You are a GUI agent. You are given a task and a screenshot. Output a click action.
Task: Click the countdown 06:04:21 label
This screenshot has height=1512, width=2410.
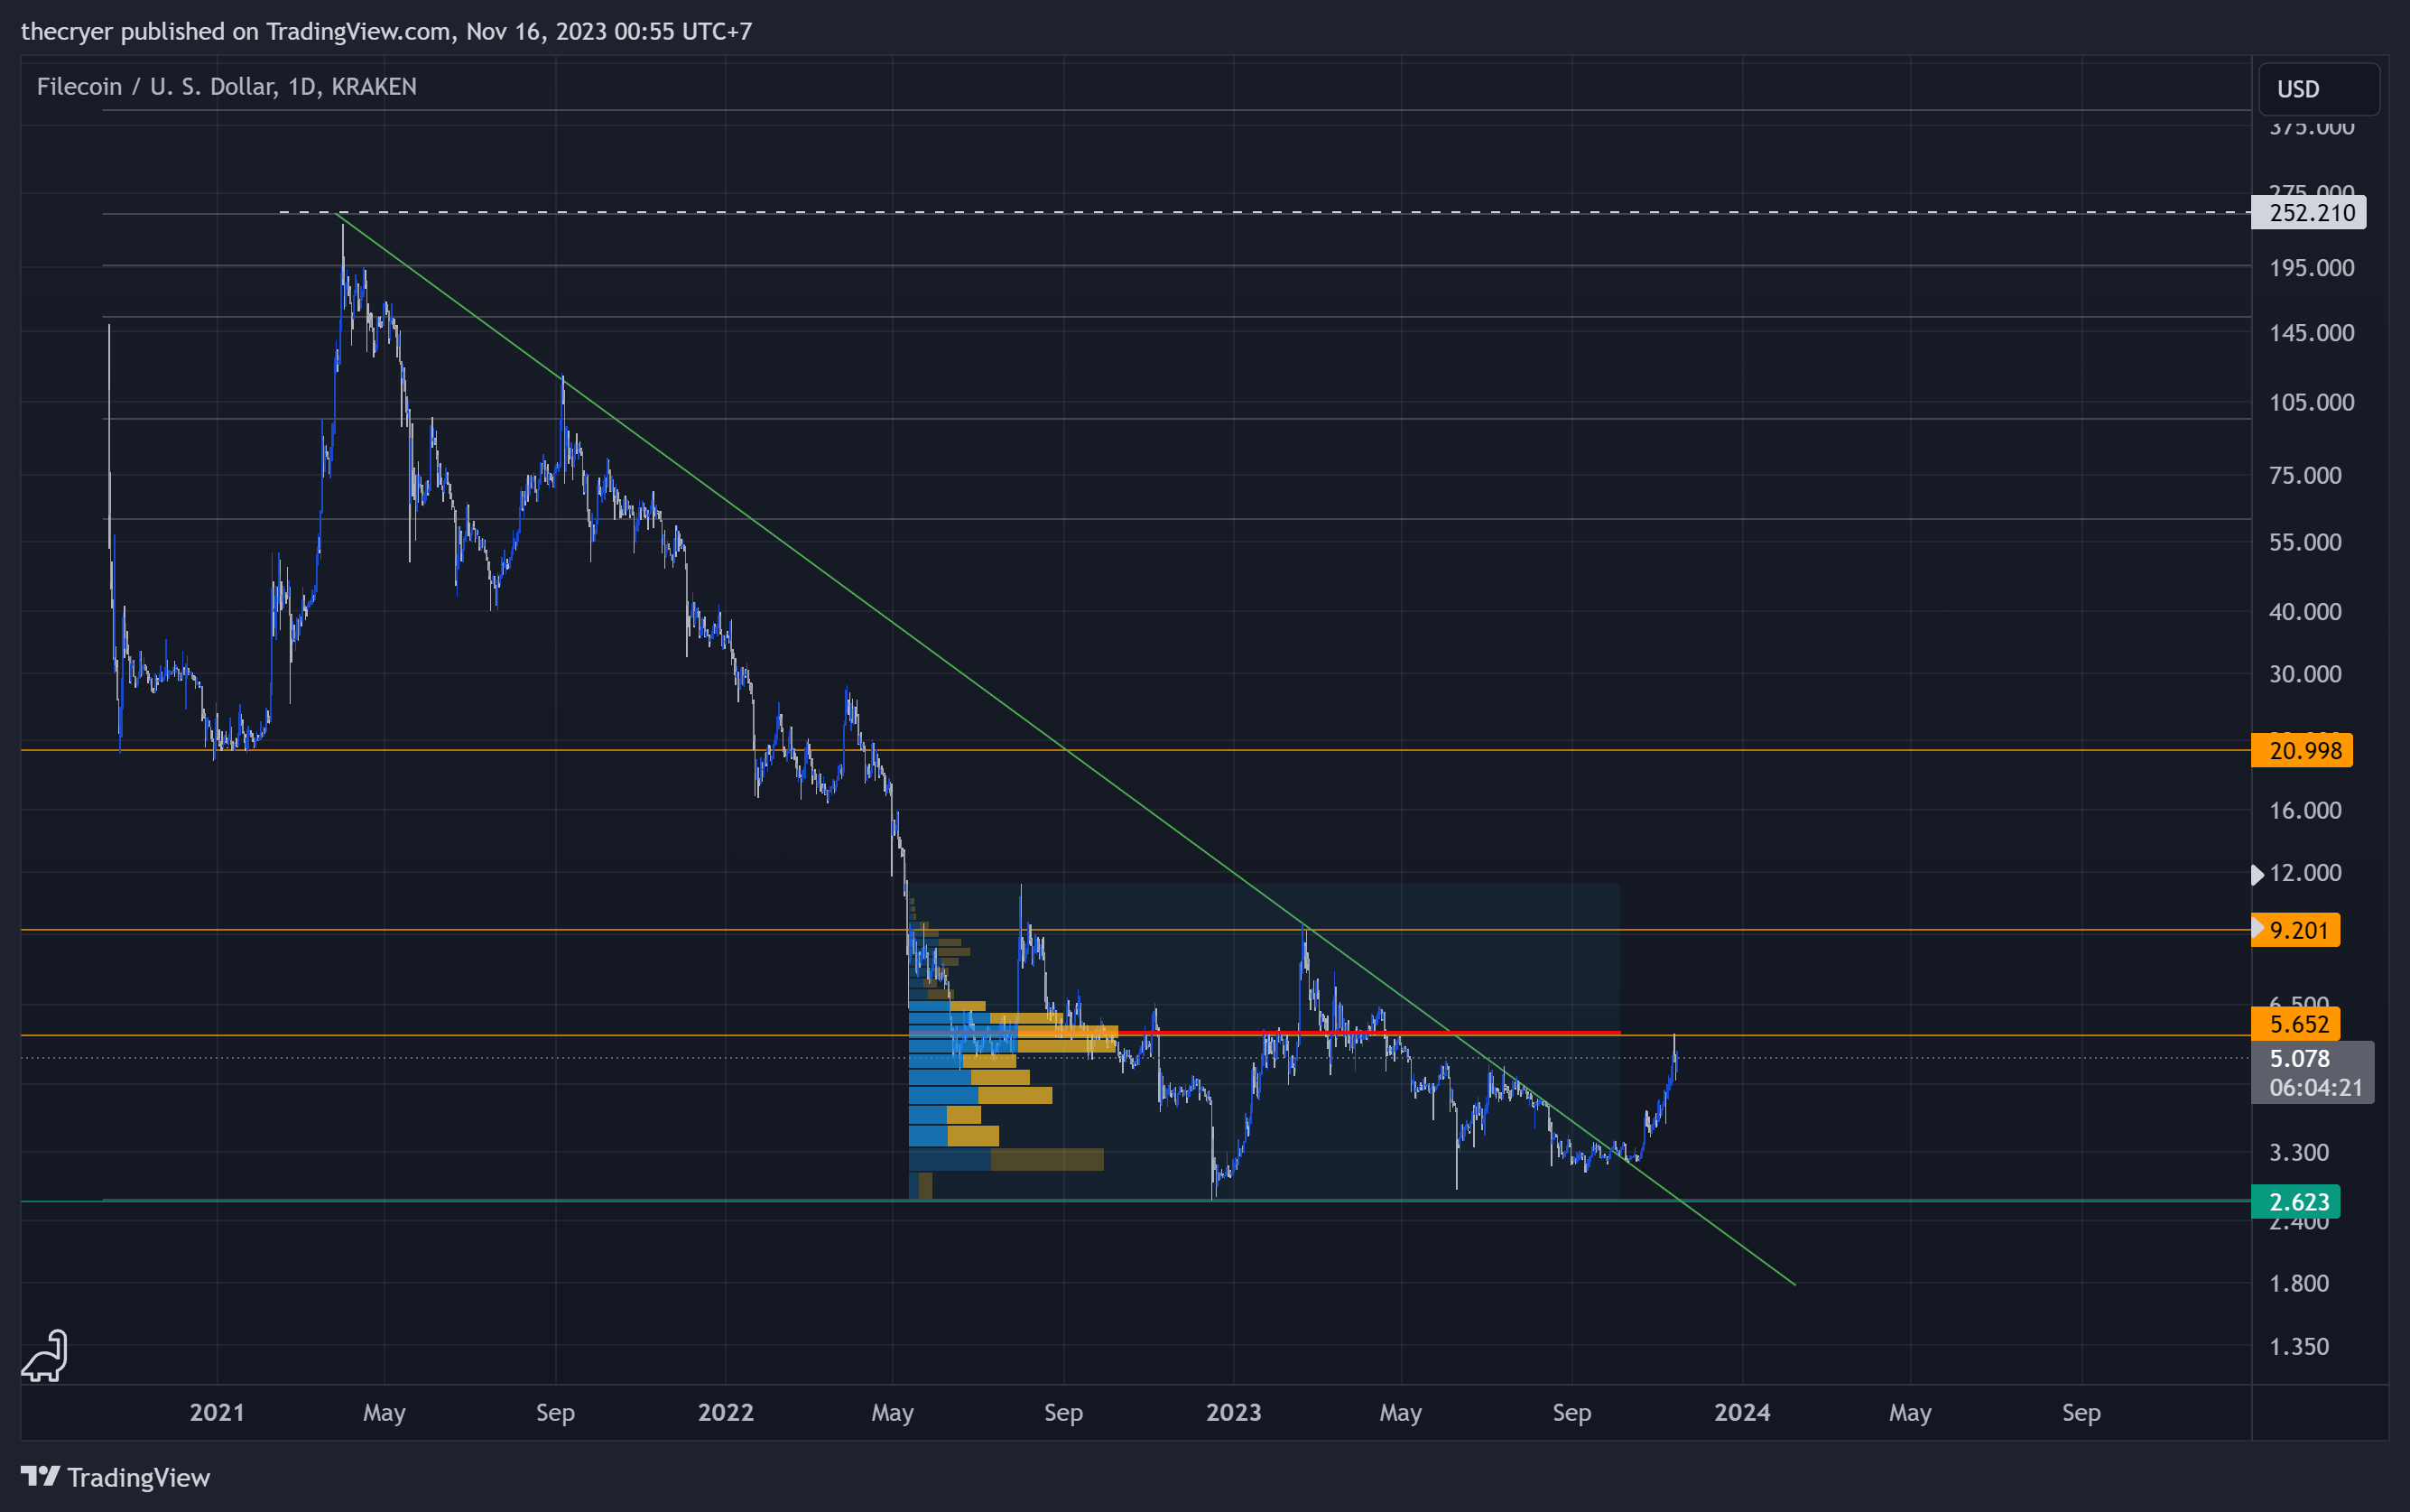2316,1088
